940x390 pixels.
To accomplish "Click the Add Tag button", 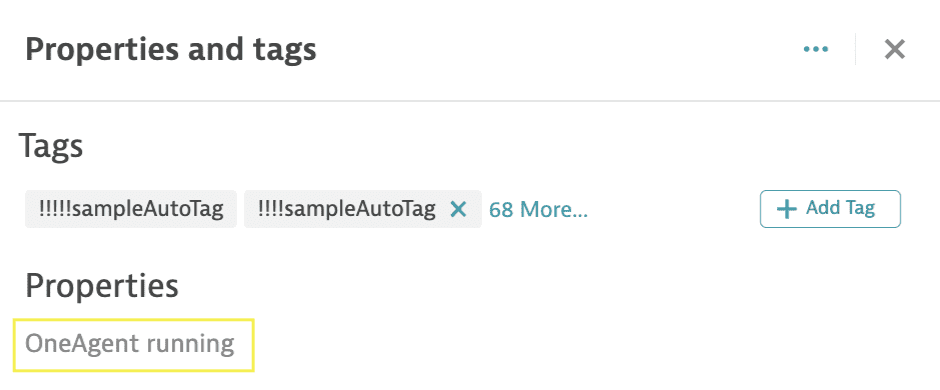I will [830, 209].
